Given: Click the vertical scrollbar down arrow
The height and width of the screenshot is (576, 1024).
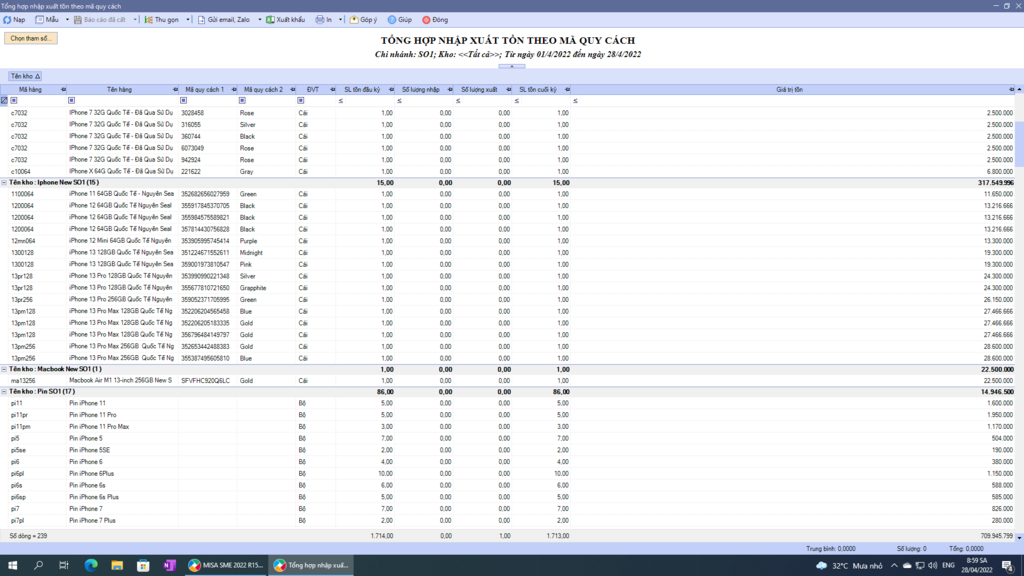Looking at the screenshot, I should [x=1019, y=537].
